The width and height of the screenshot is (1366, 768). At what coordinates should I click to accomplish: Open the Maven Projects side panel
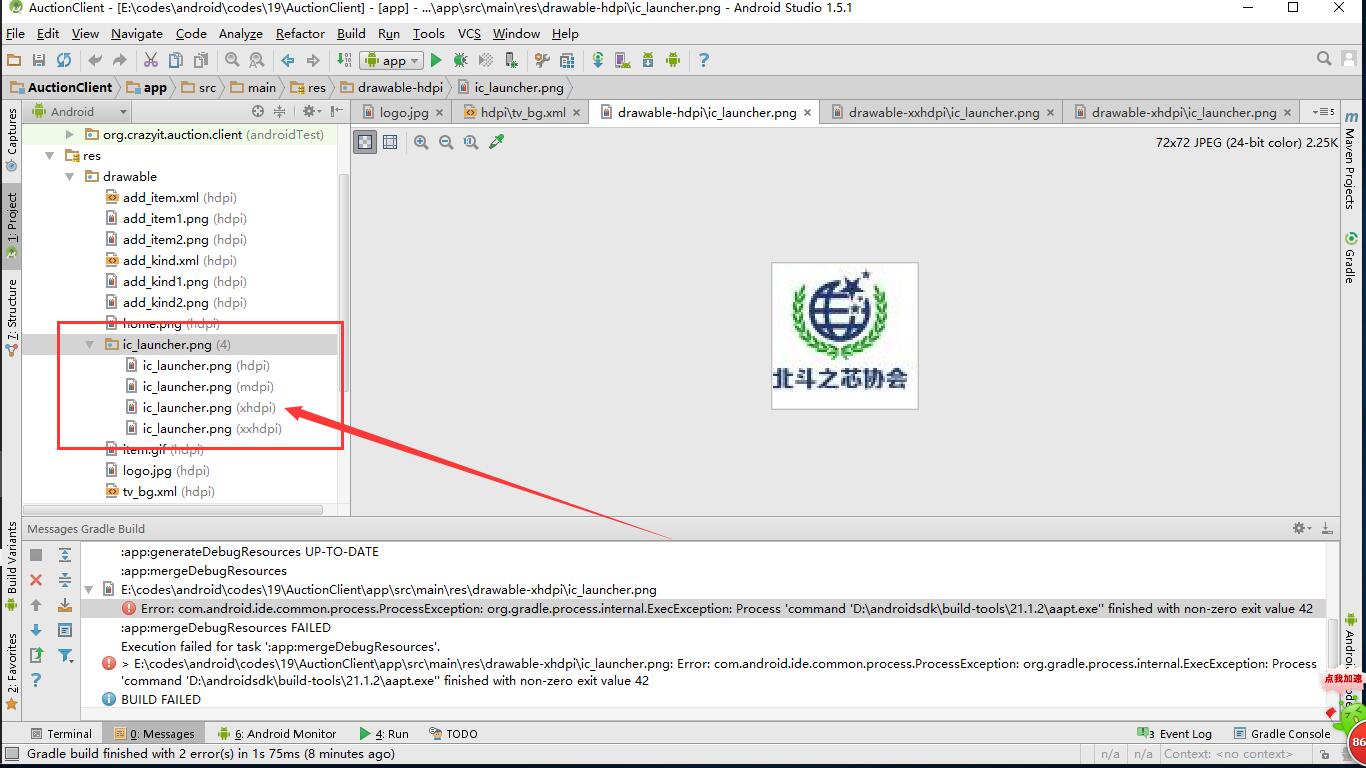[1351, 160]
